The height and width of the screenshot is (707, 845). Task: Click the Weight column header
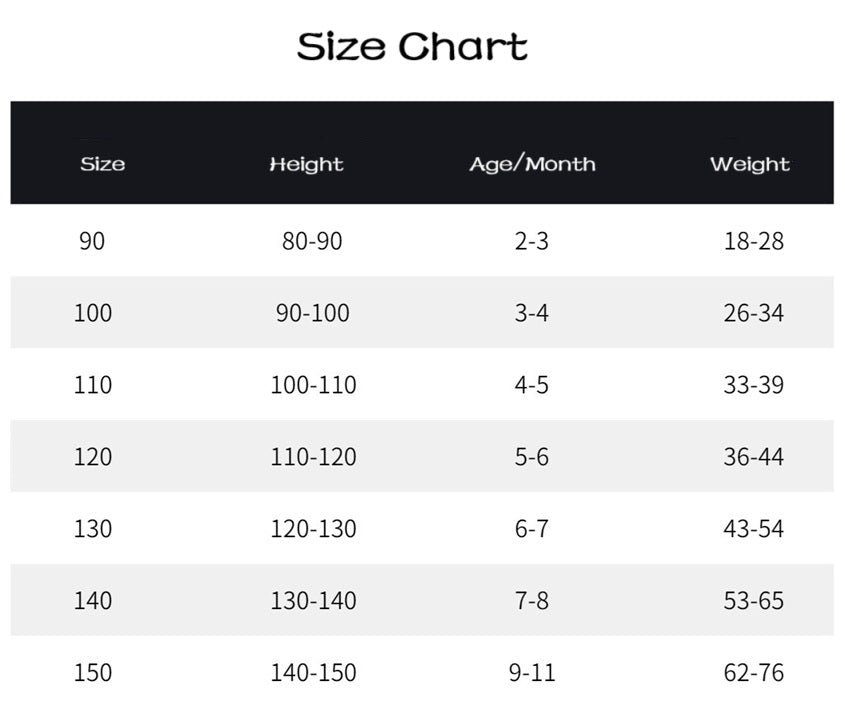[x=750, y=164]
